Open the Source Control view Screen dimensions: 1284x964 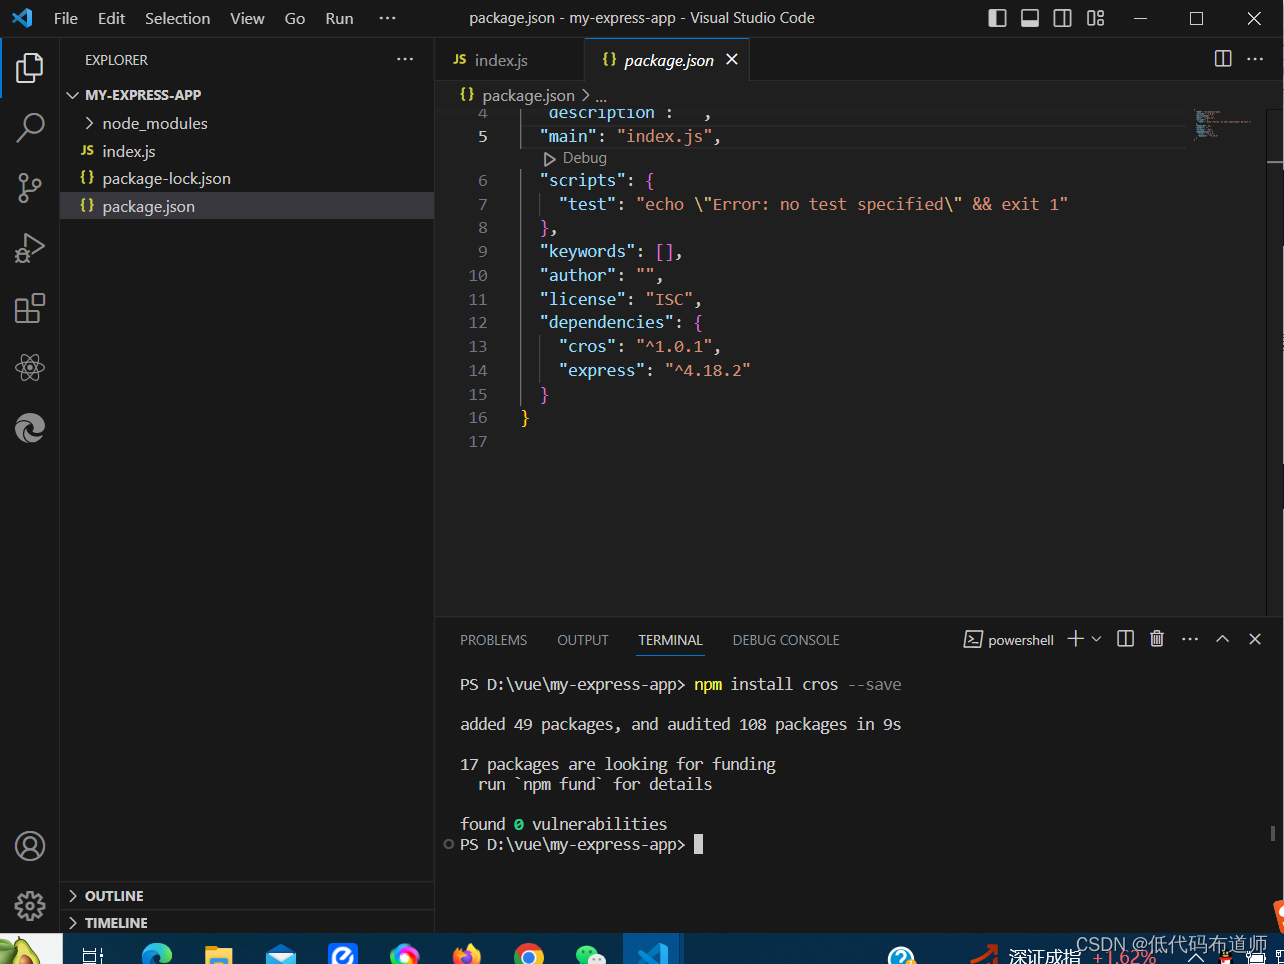click(x=30, y=188)
